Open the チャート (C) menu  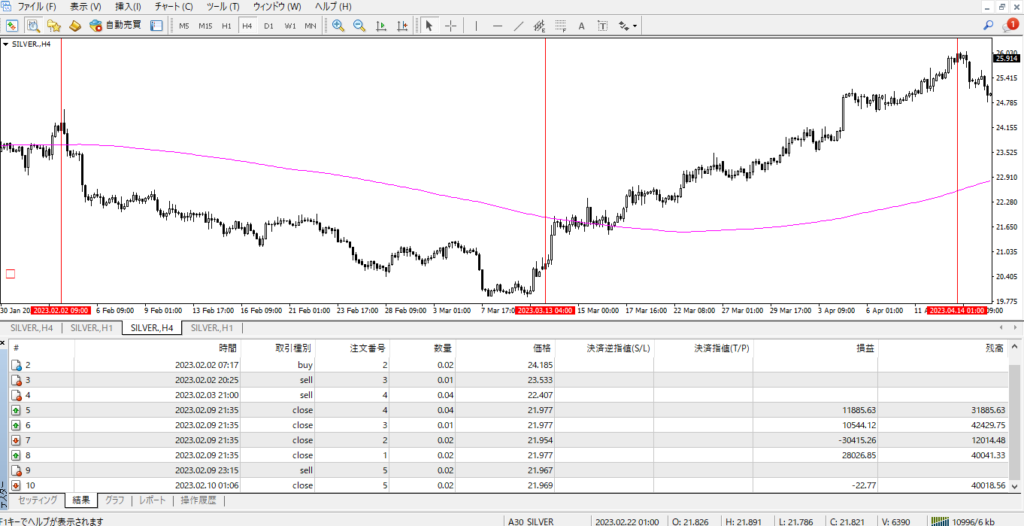coord(173,7)
